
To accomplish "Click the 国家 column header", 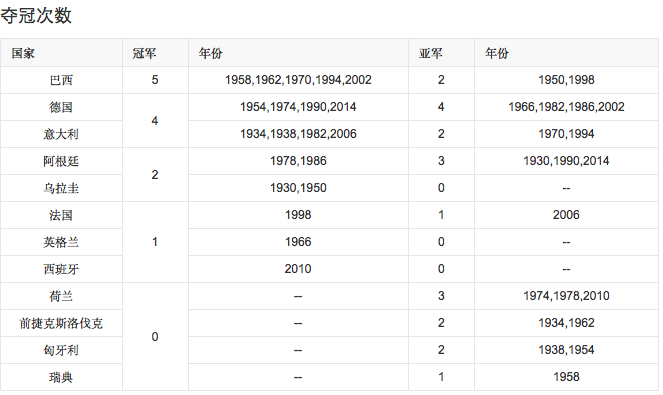I will pyautogui.click(x=61, y=53).
